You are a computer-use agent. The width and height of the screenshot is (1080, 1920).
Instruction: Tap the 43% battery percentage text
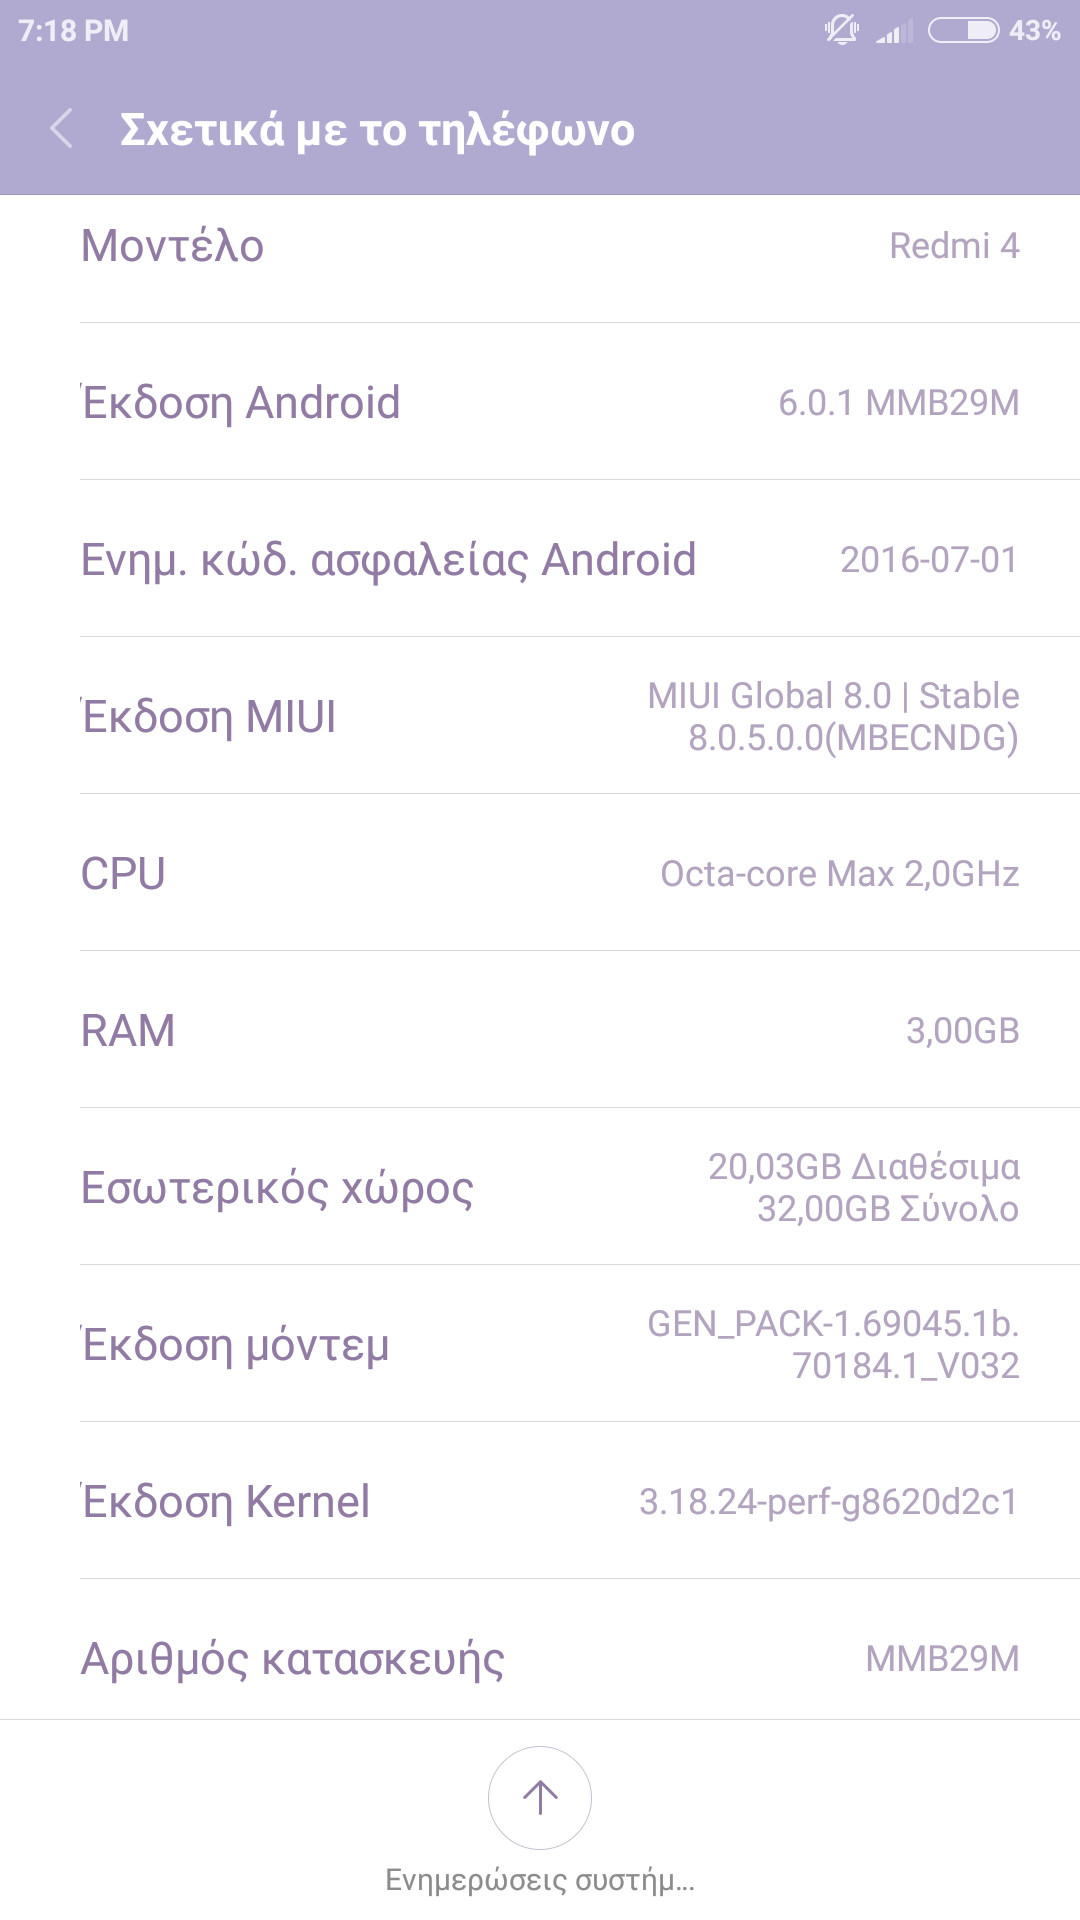tap(1034, 31)
